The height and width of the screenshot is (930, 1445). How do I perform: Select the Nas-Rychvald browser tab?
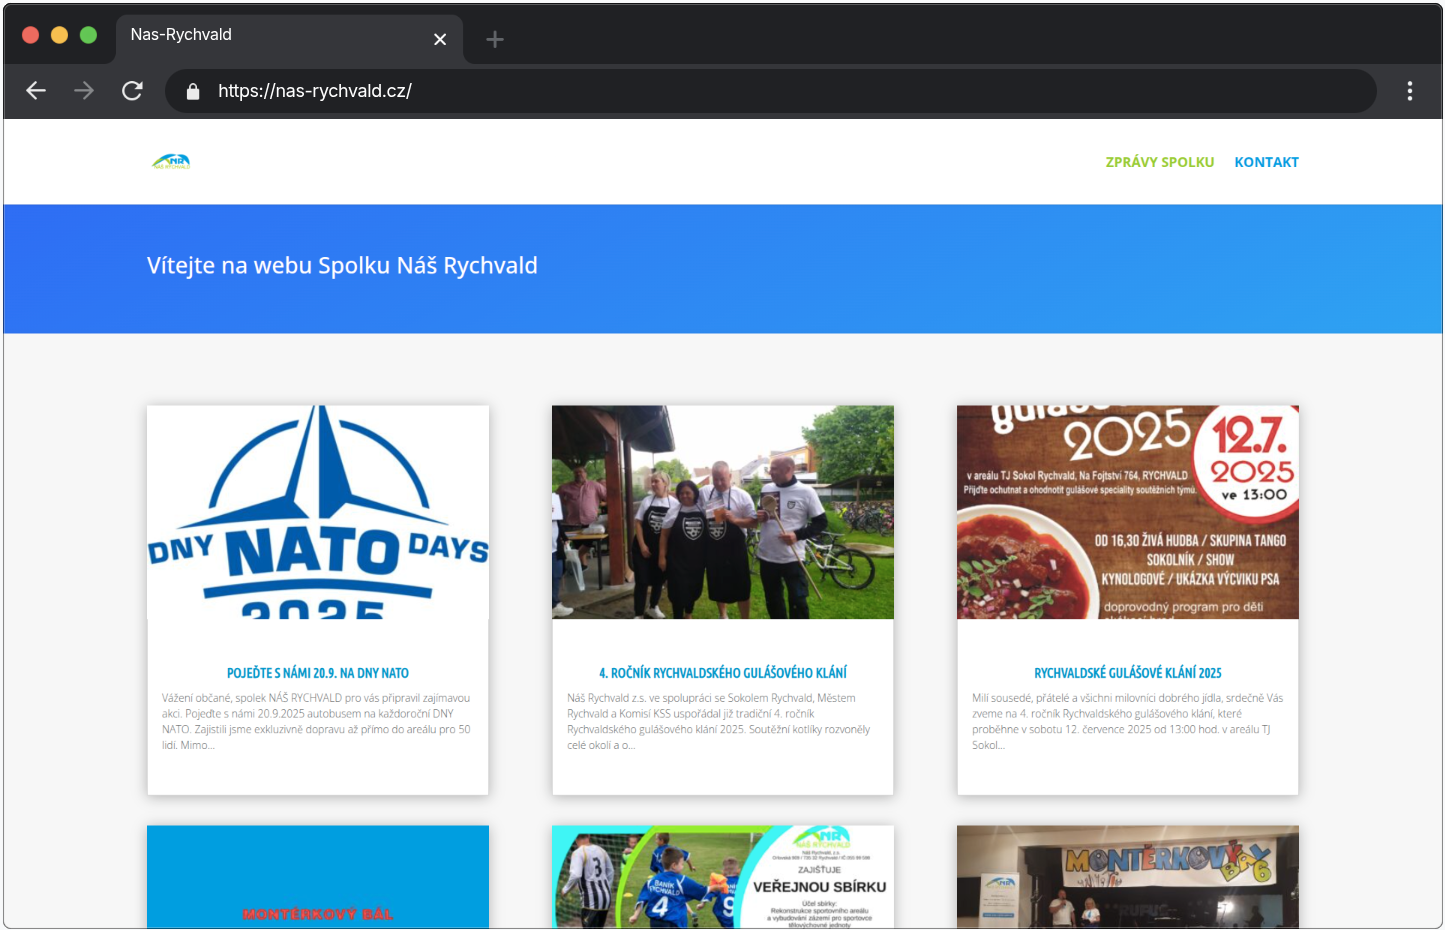click(270, 35)
